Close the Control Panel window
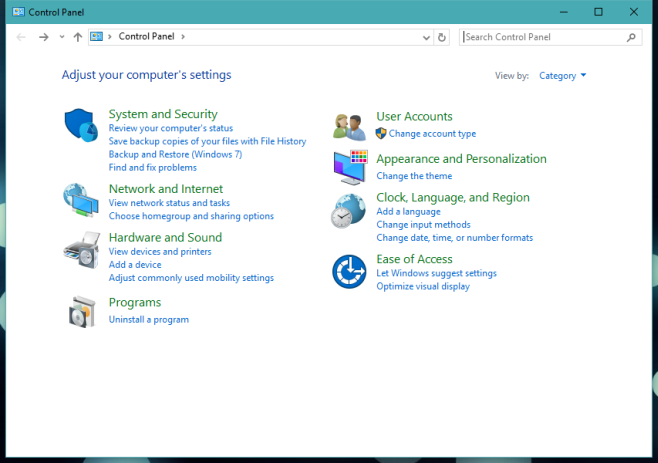The image size is (658, 463). coord(634,12)
